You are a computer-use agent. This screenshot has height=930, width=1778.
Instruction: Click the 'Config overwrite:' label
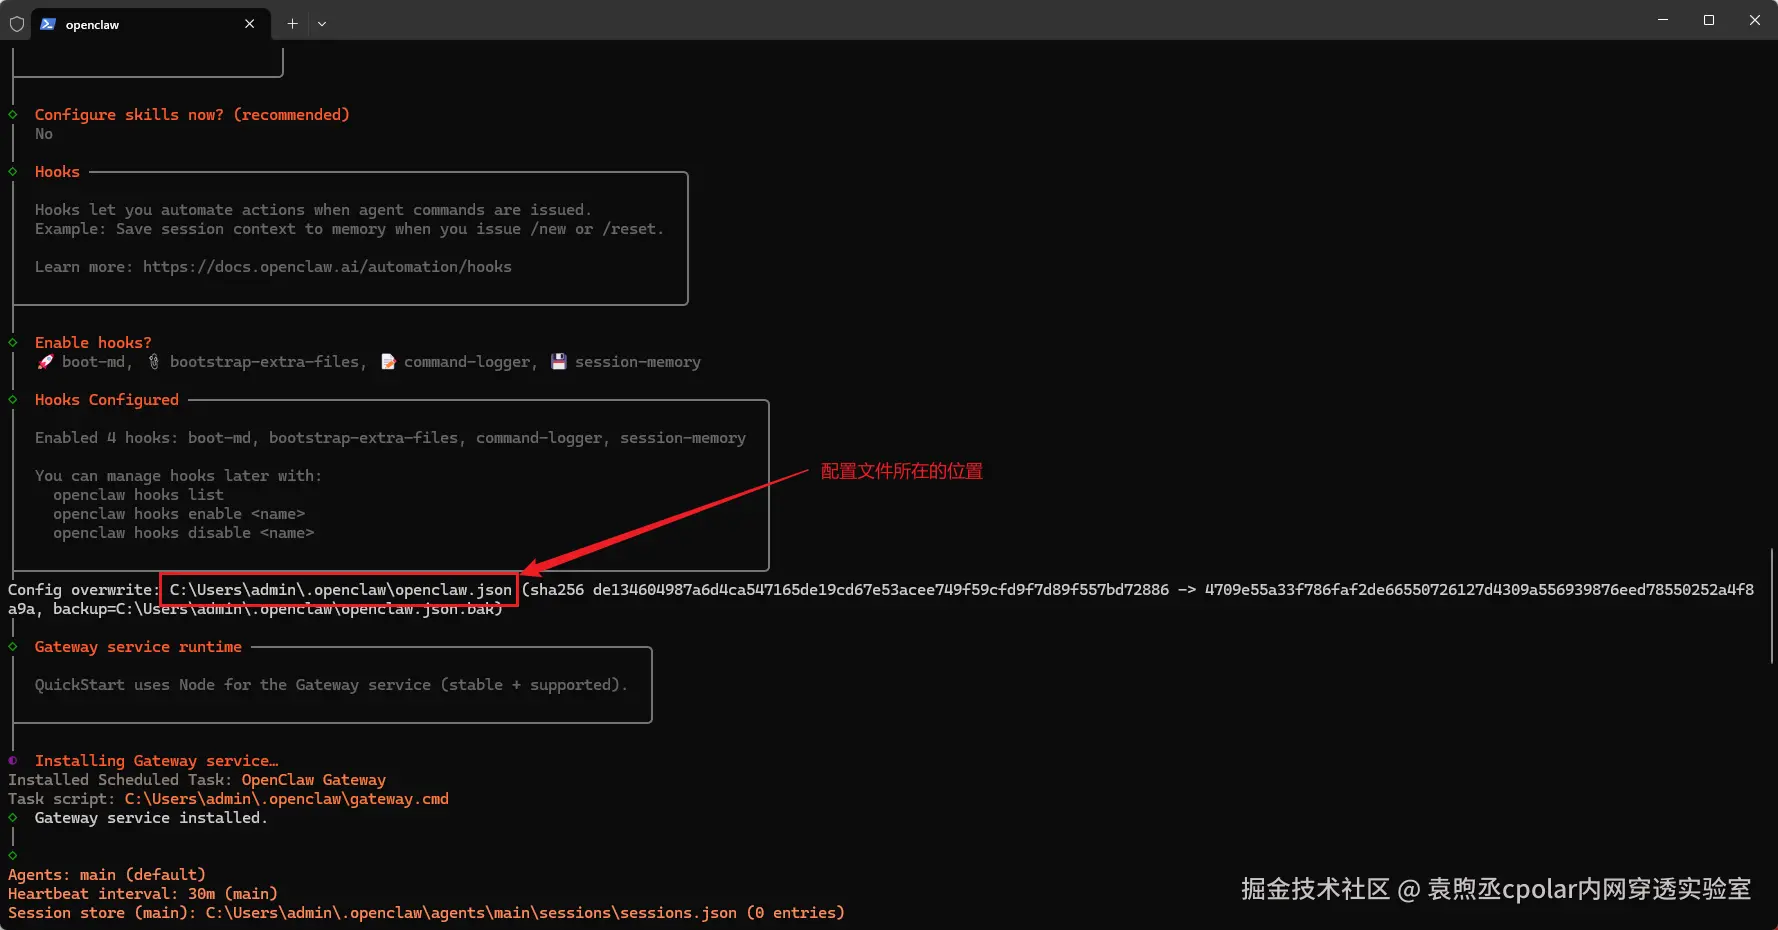pyautogui.click(x=82, y=590)
